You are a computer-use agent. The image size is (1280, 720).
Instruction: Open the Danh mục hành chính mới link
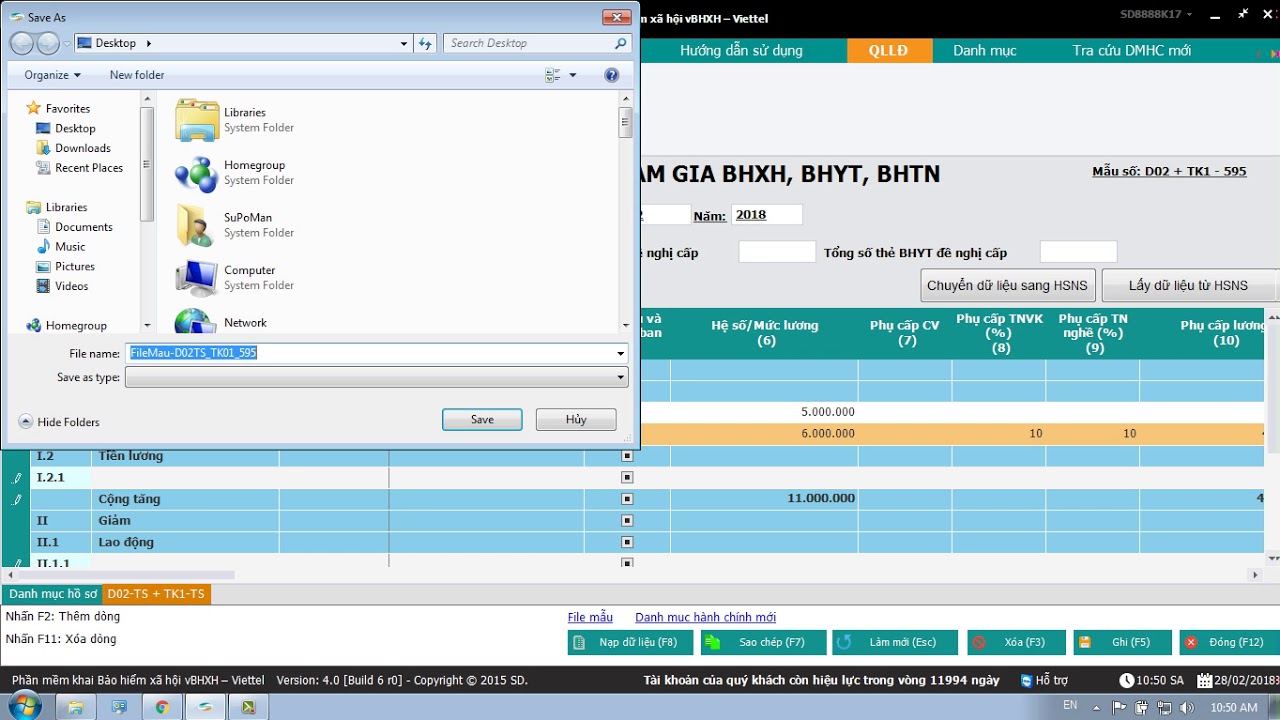click(705, 617)
